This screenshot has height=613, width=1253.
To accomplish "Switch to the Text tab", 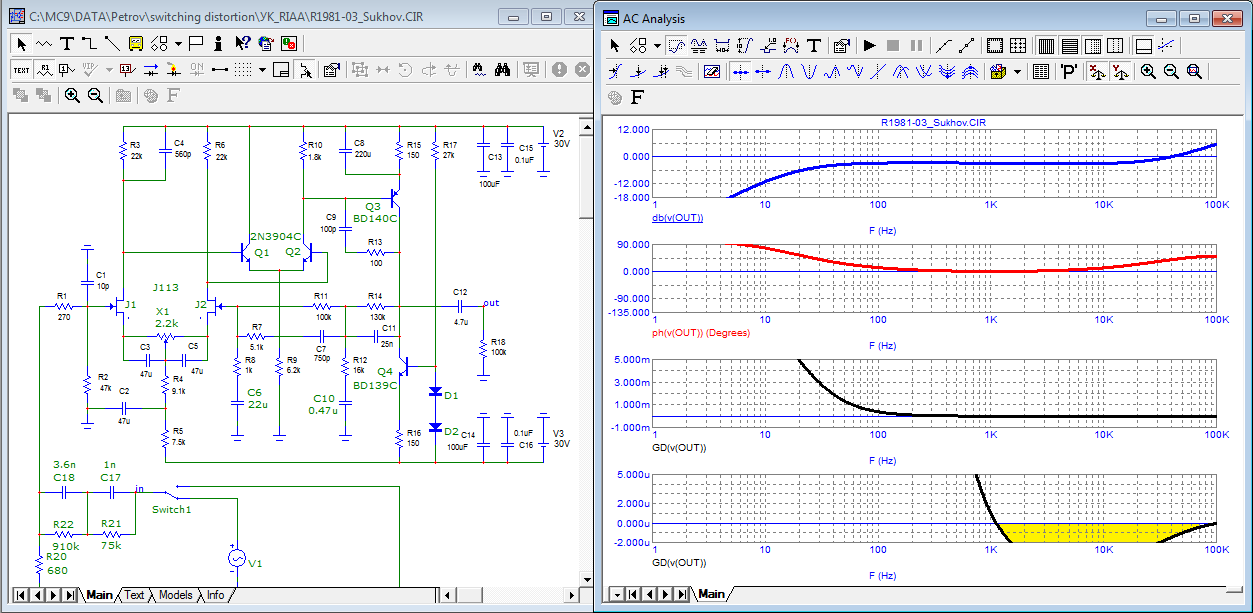I will [x=134, y=595].
